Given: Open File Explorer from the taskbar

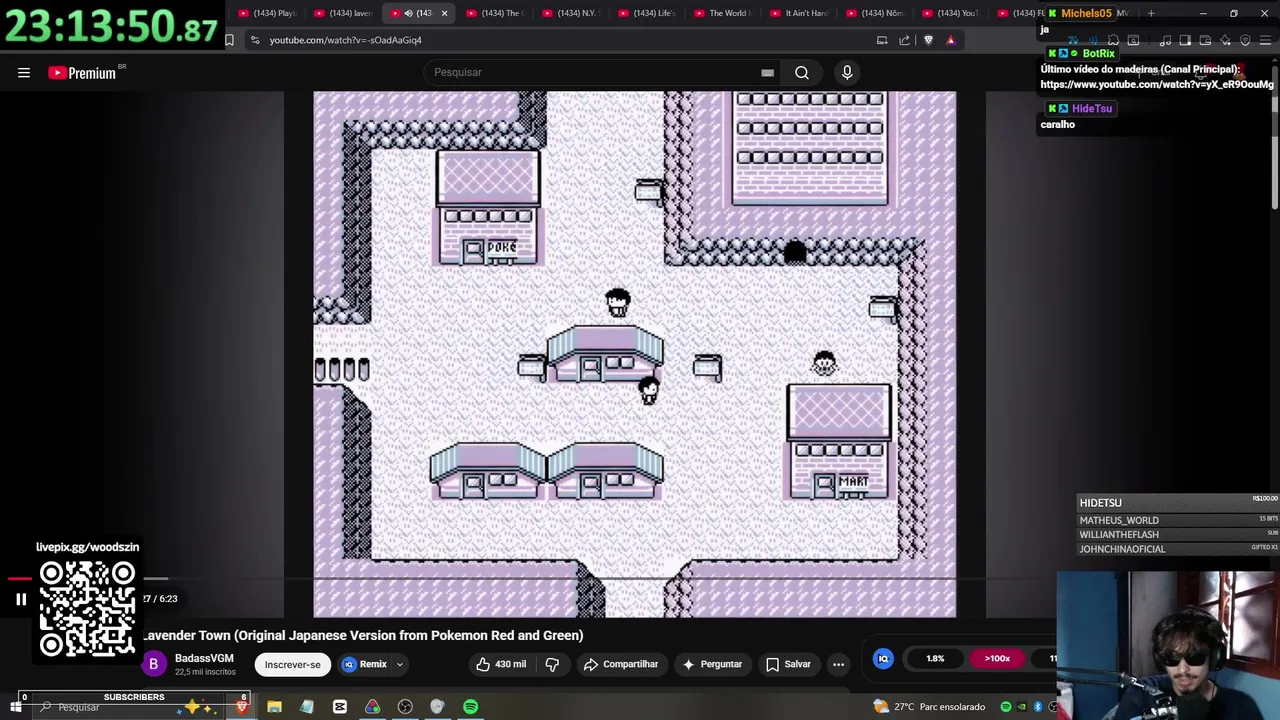Looking at the screenshot, I should pyautogui.click(x=274, y=707).
